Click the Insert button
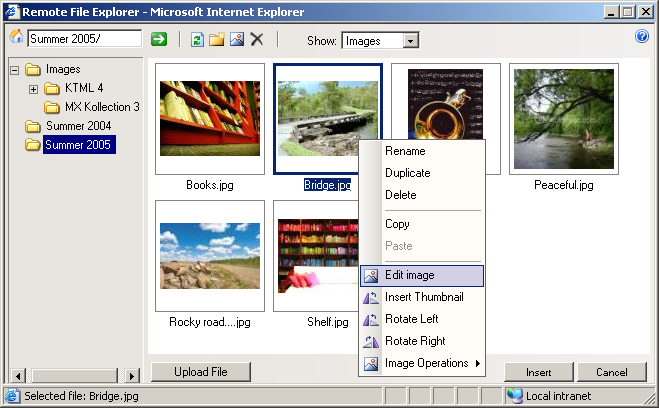The image size is (659, 408). tap(538, 372)
